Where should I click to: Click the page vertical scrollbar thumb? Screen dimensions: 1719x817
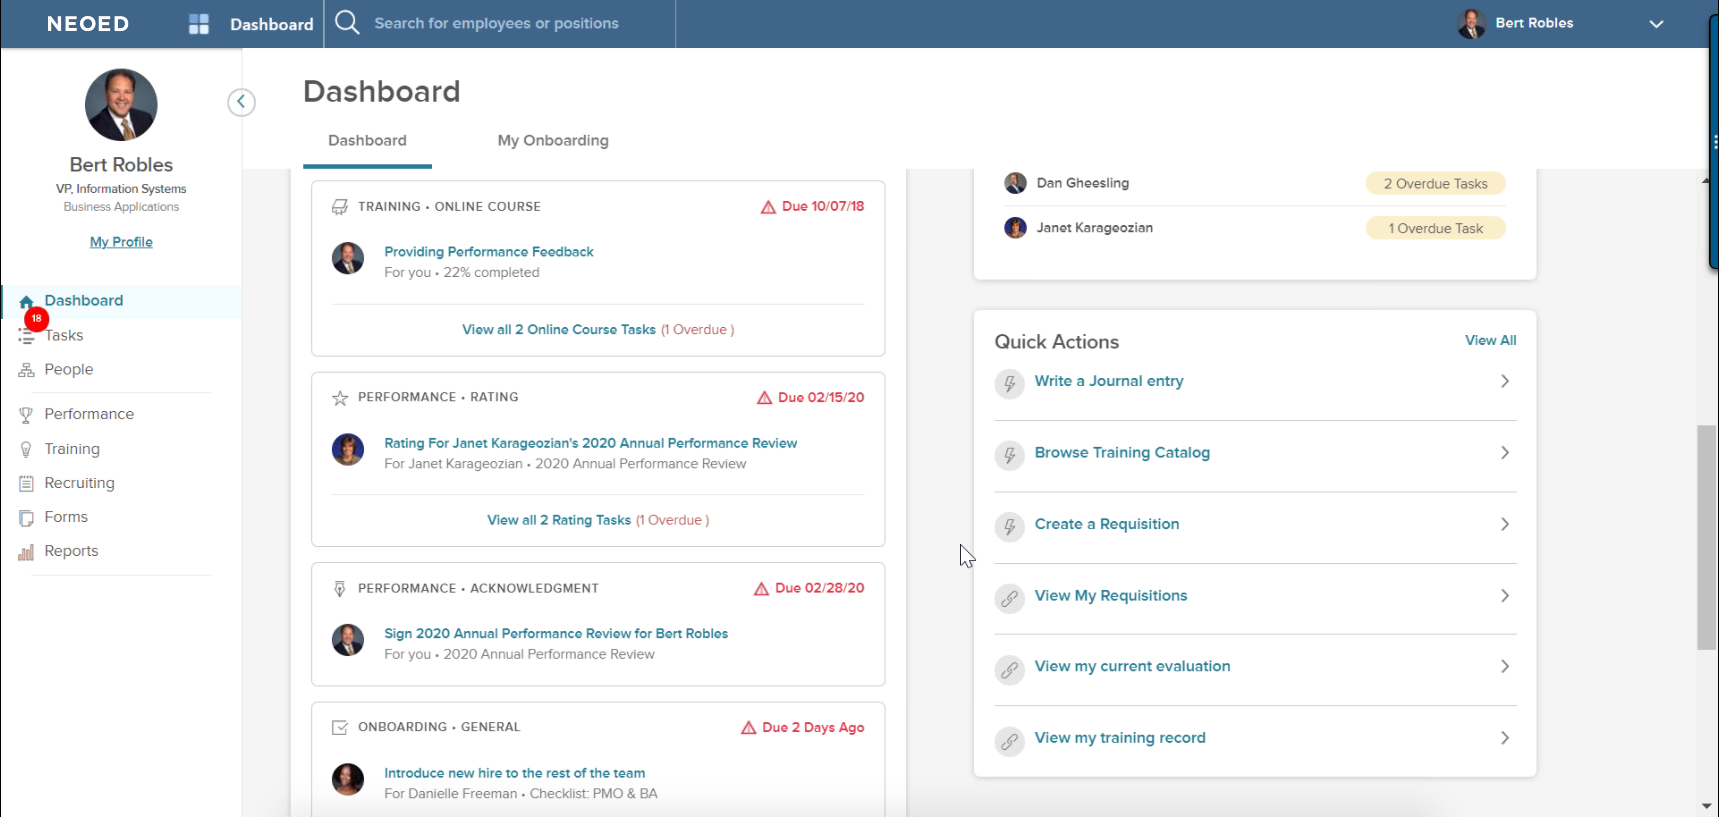click(x=1707, y=538)
